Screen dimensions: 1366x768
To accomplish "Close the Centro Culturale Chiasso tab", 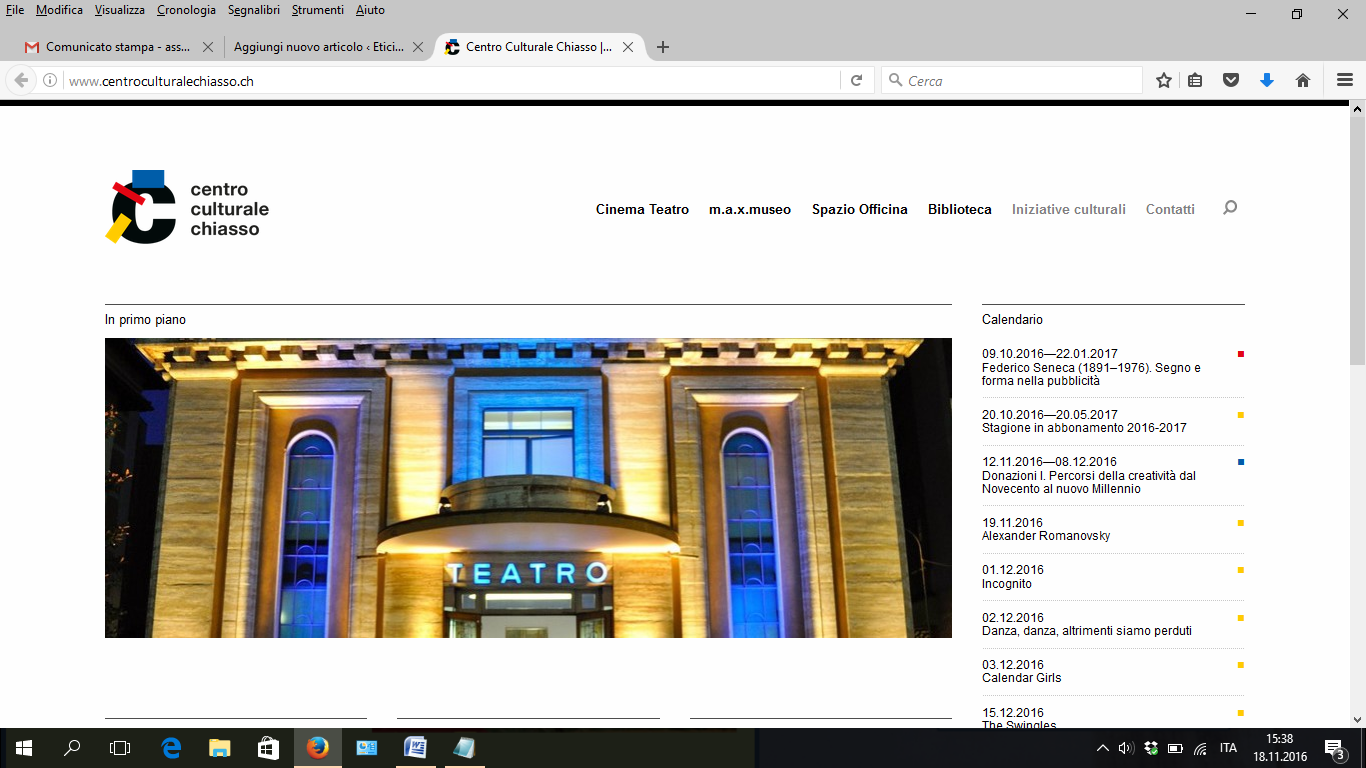I will (x=628, y=47).
